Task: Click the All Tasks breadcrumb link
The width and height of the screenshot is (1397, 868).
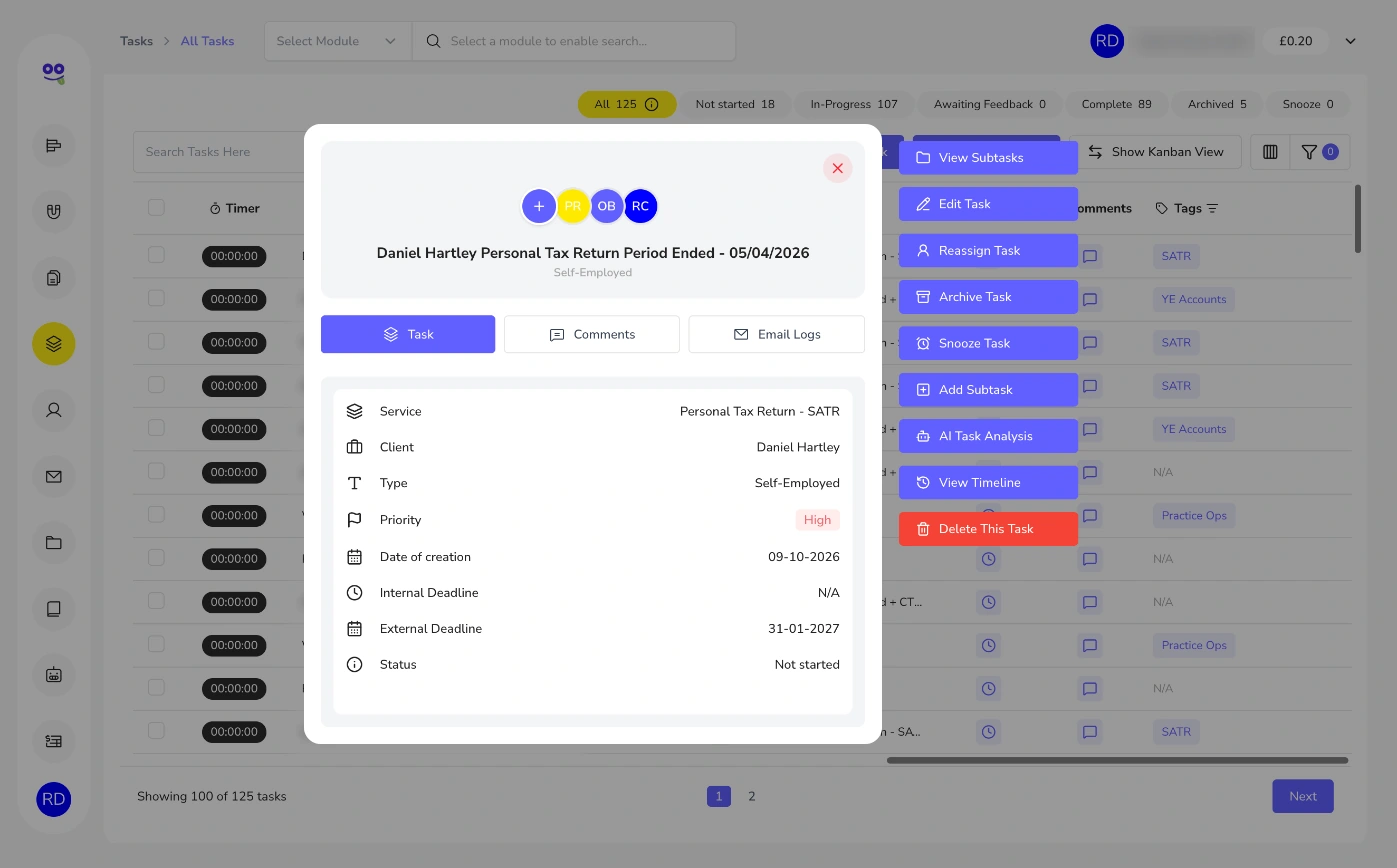Action: [207, 41]
